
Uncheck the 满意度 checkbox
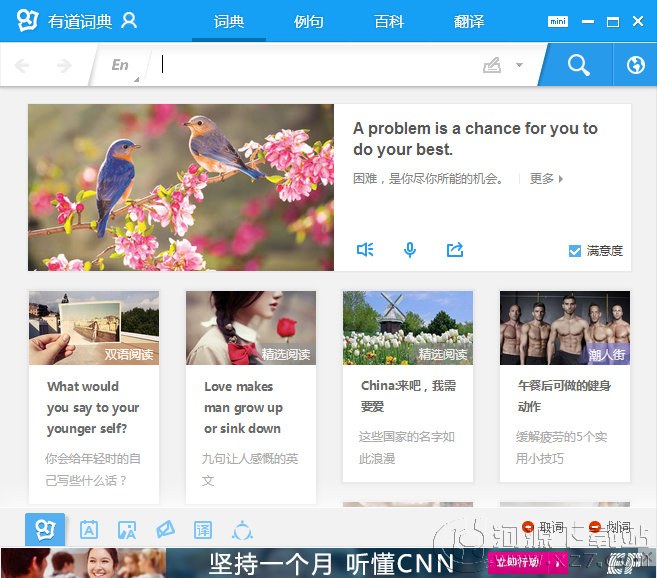pyautogui.click(x=575, y=251)
